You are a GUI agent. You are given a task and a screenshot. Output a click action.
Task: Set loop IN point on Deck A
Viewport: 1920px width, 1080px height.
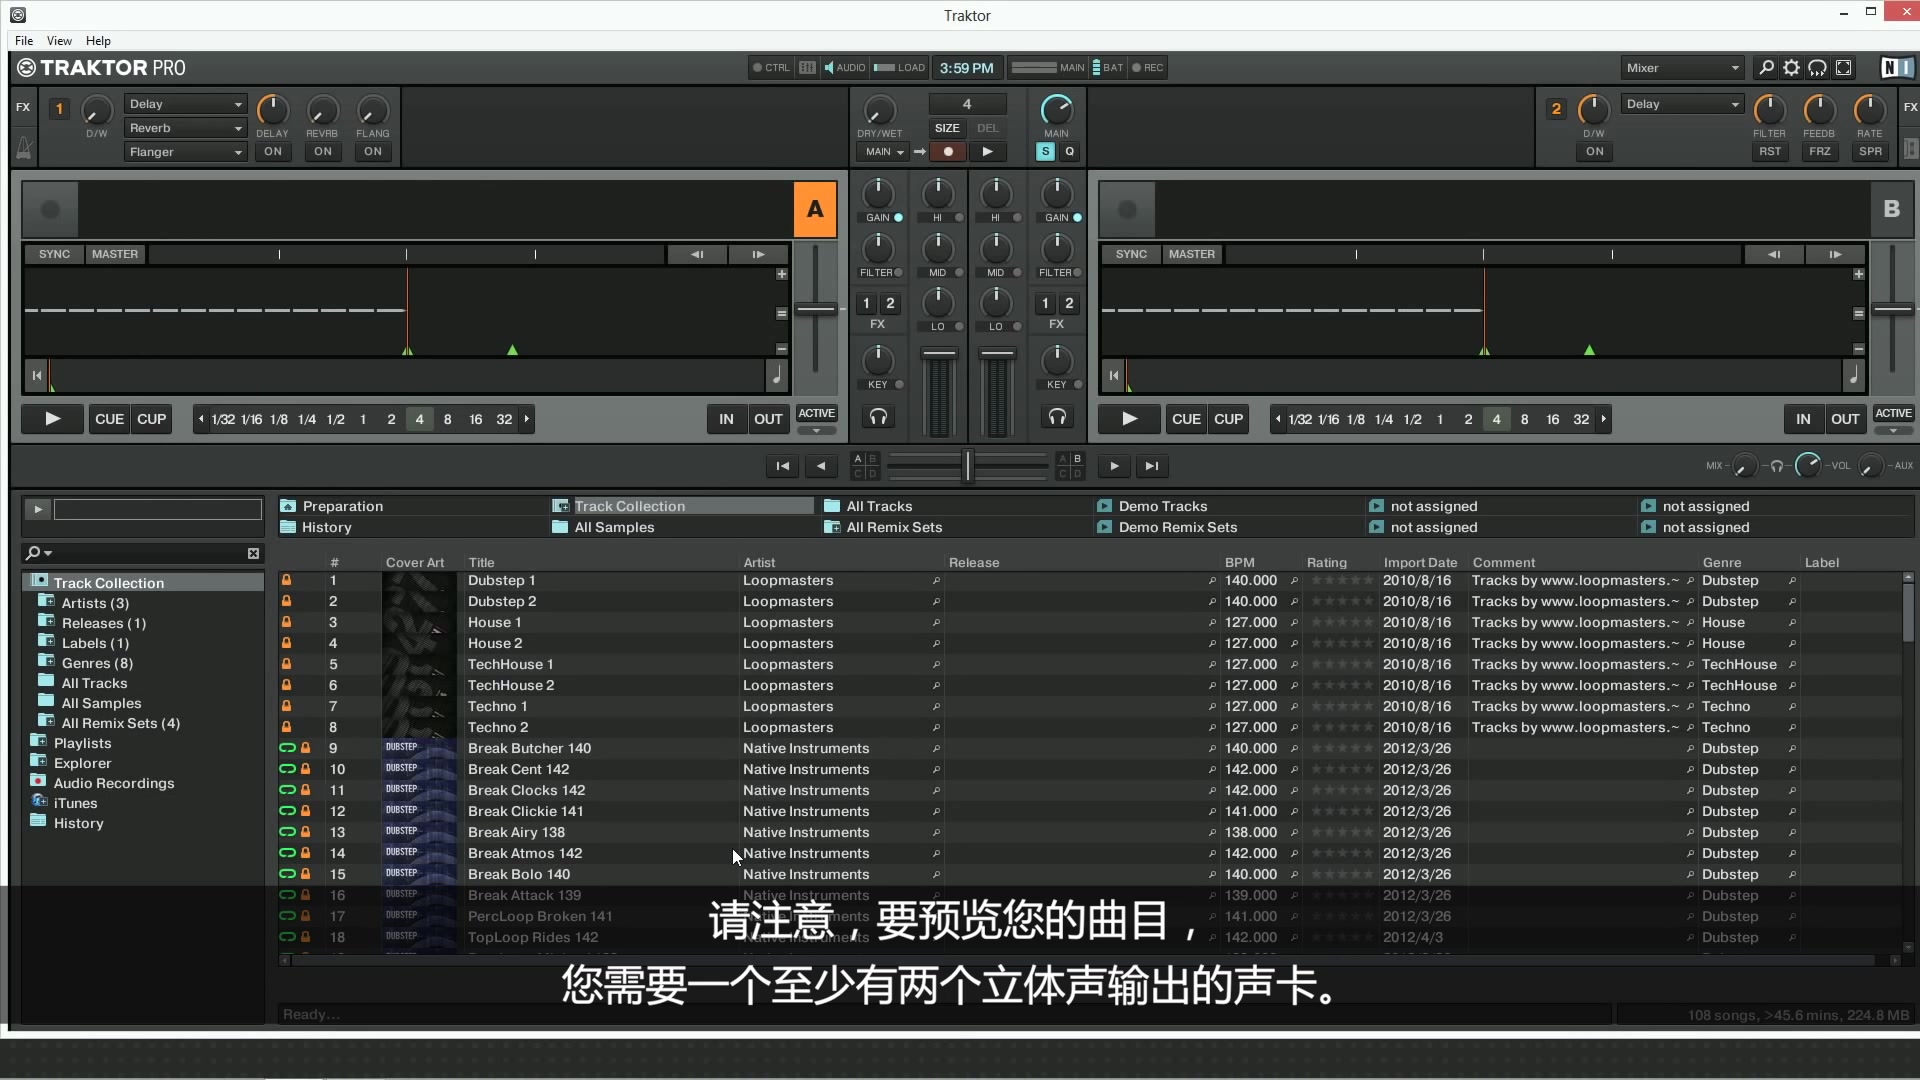[726, 419]
